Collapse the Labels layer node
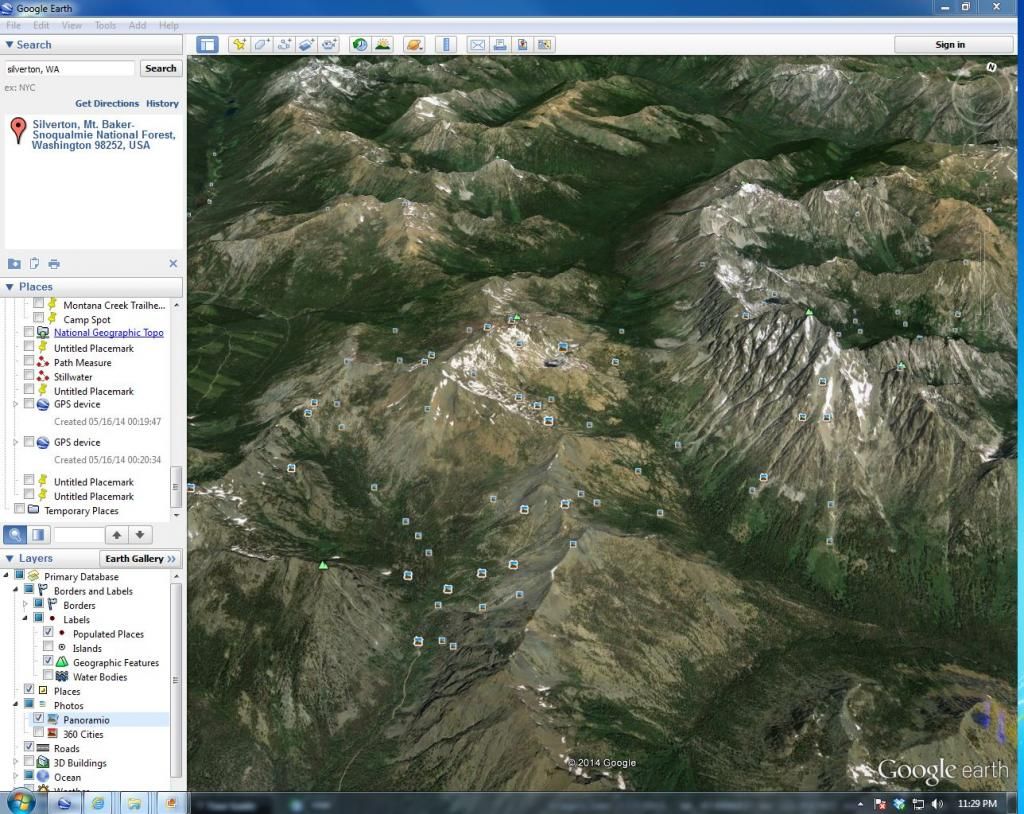 click(25, 619)
